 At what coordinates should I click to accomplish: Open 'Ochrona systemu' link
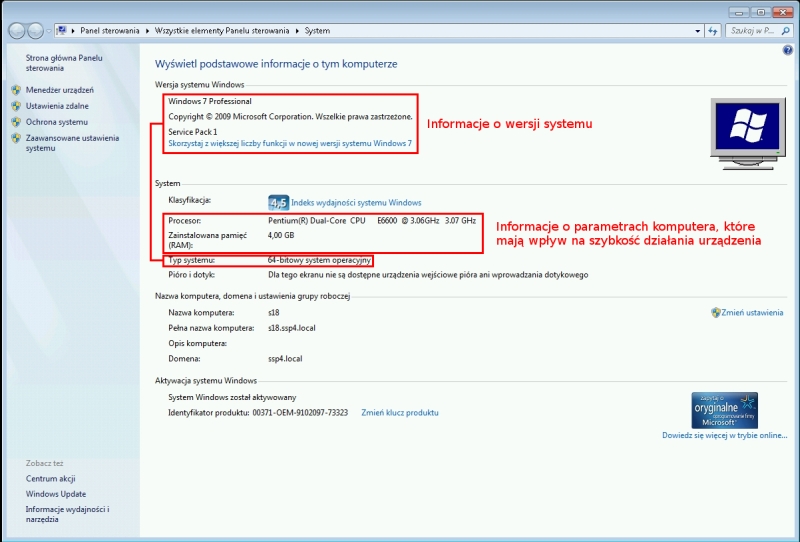coord(57,122)
